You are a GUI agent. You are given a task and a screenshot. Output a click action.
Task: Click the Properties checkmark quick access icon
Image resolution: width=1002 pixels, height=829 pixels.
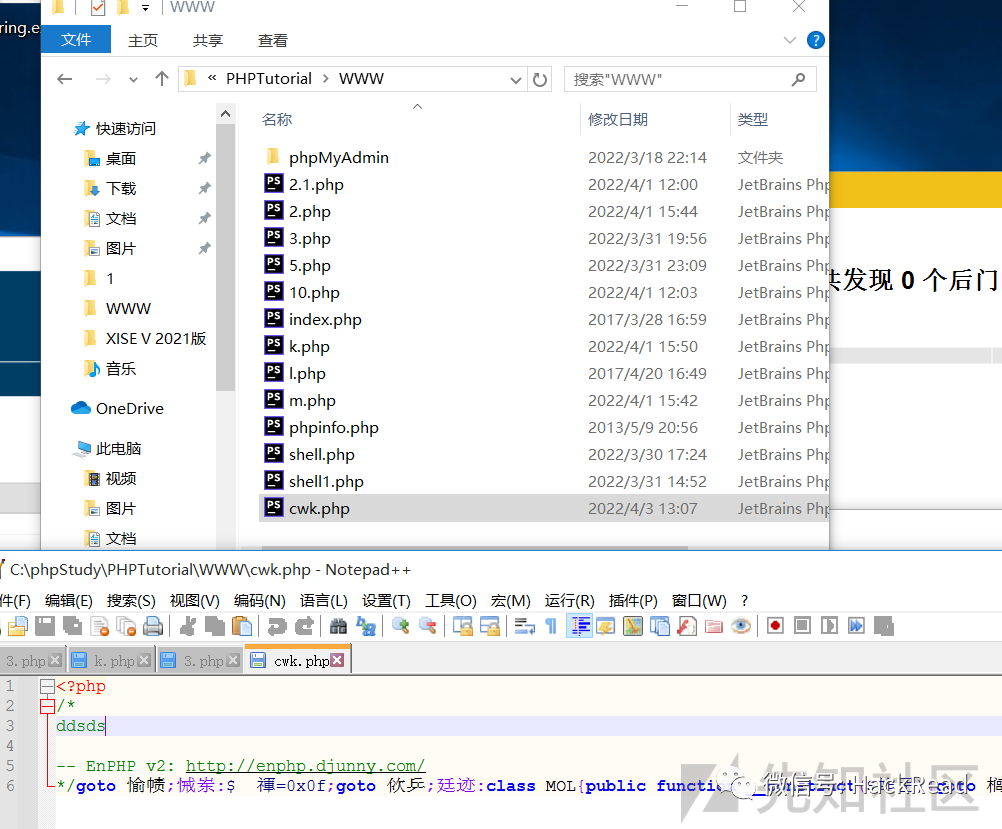click(97, 8)
